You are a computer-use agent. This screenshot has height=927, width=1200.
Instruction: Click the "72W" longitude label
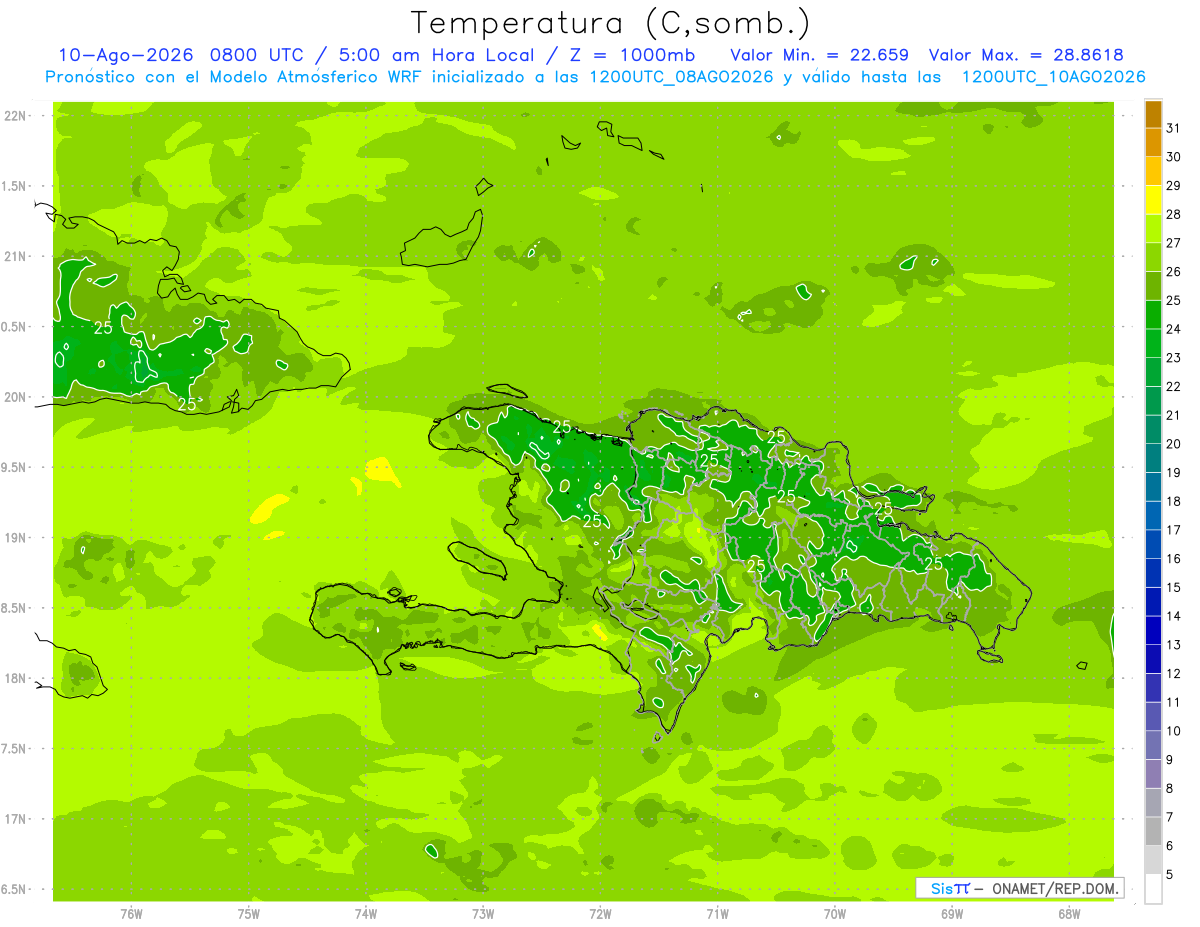[x=600, y=913]
